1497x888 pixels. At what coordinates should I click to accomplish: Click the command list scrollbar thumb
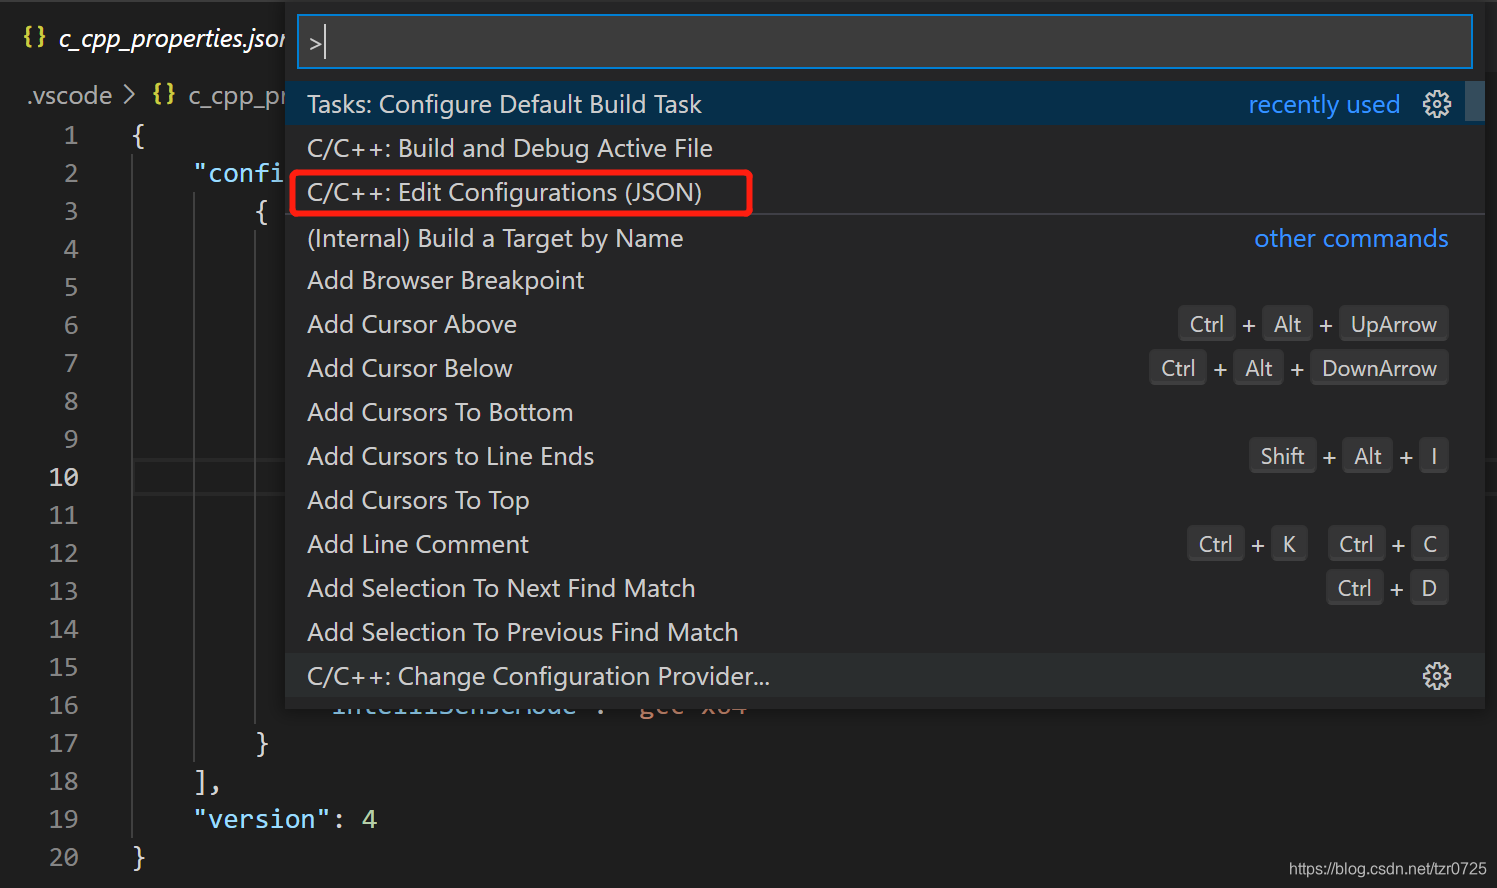tap(1474, 101)
